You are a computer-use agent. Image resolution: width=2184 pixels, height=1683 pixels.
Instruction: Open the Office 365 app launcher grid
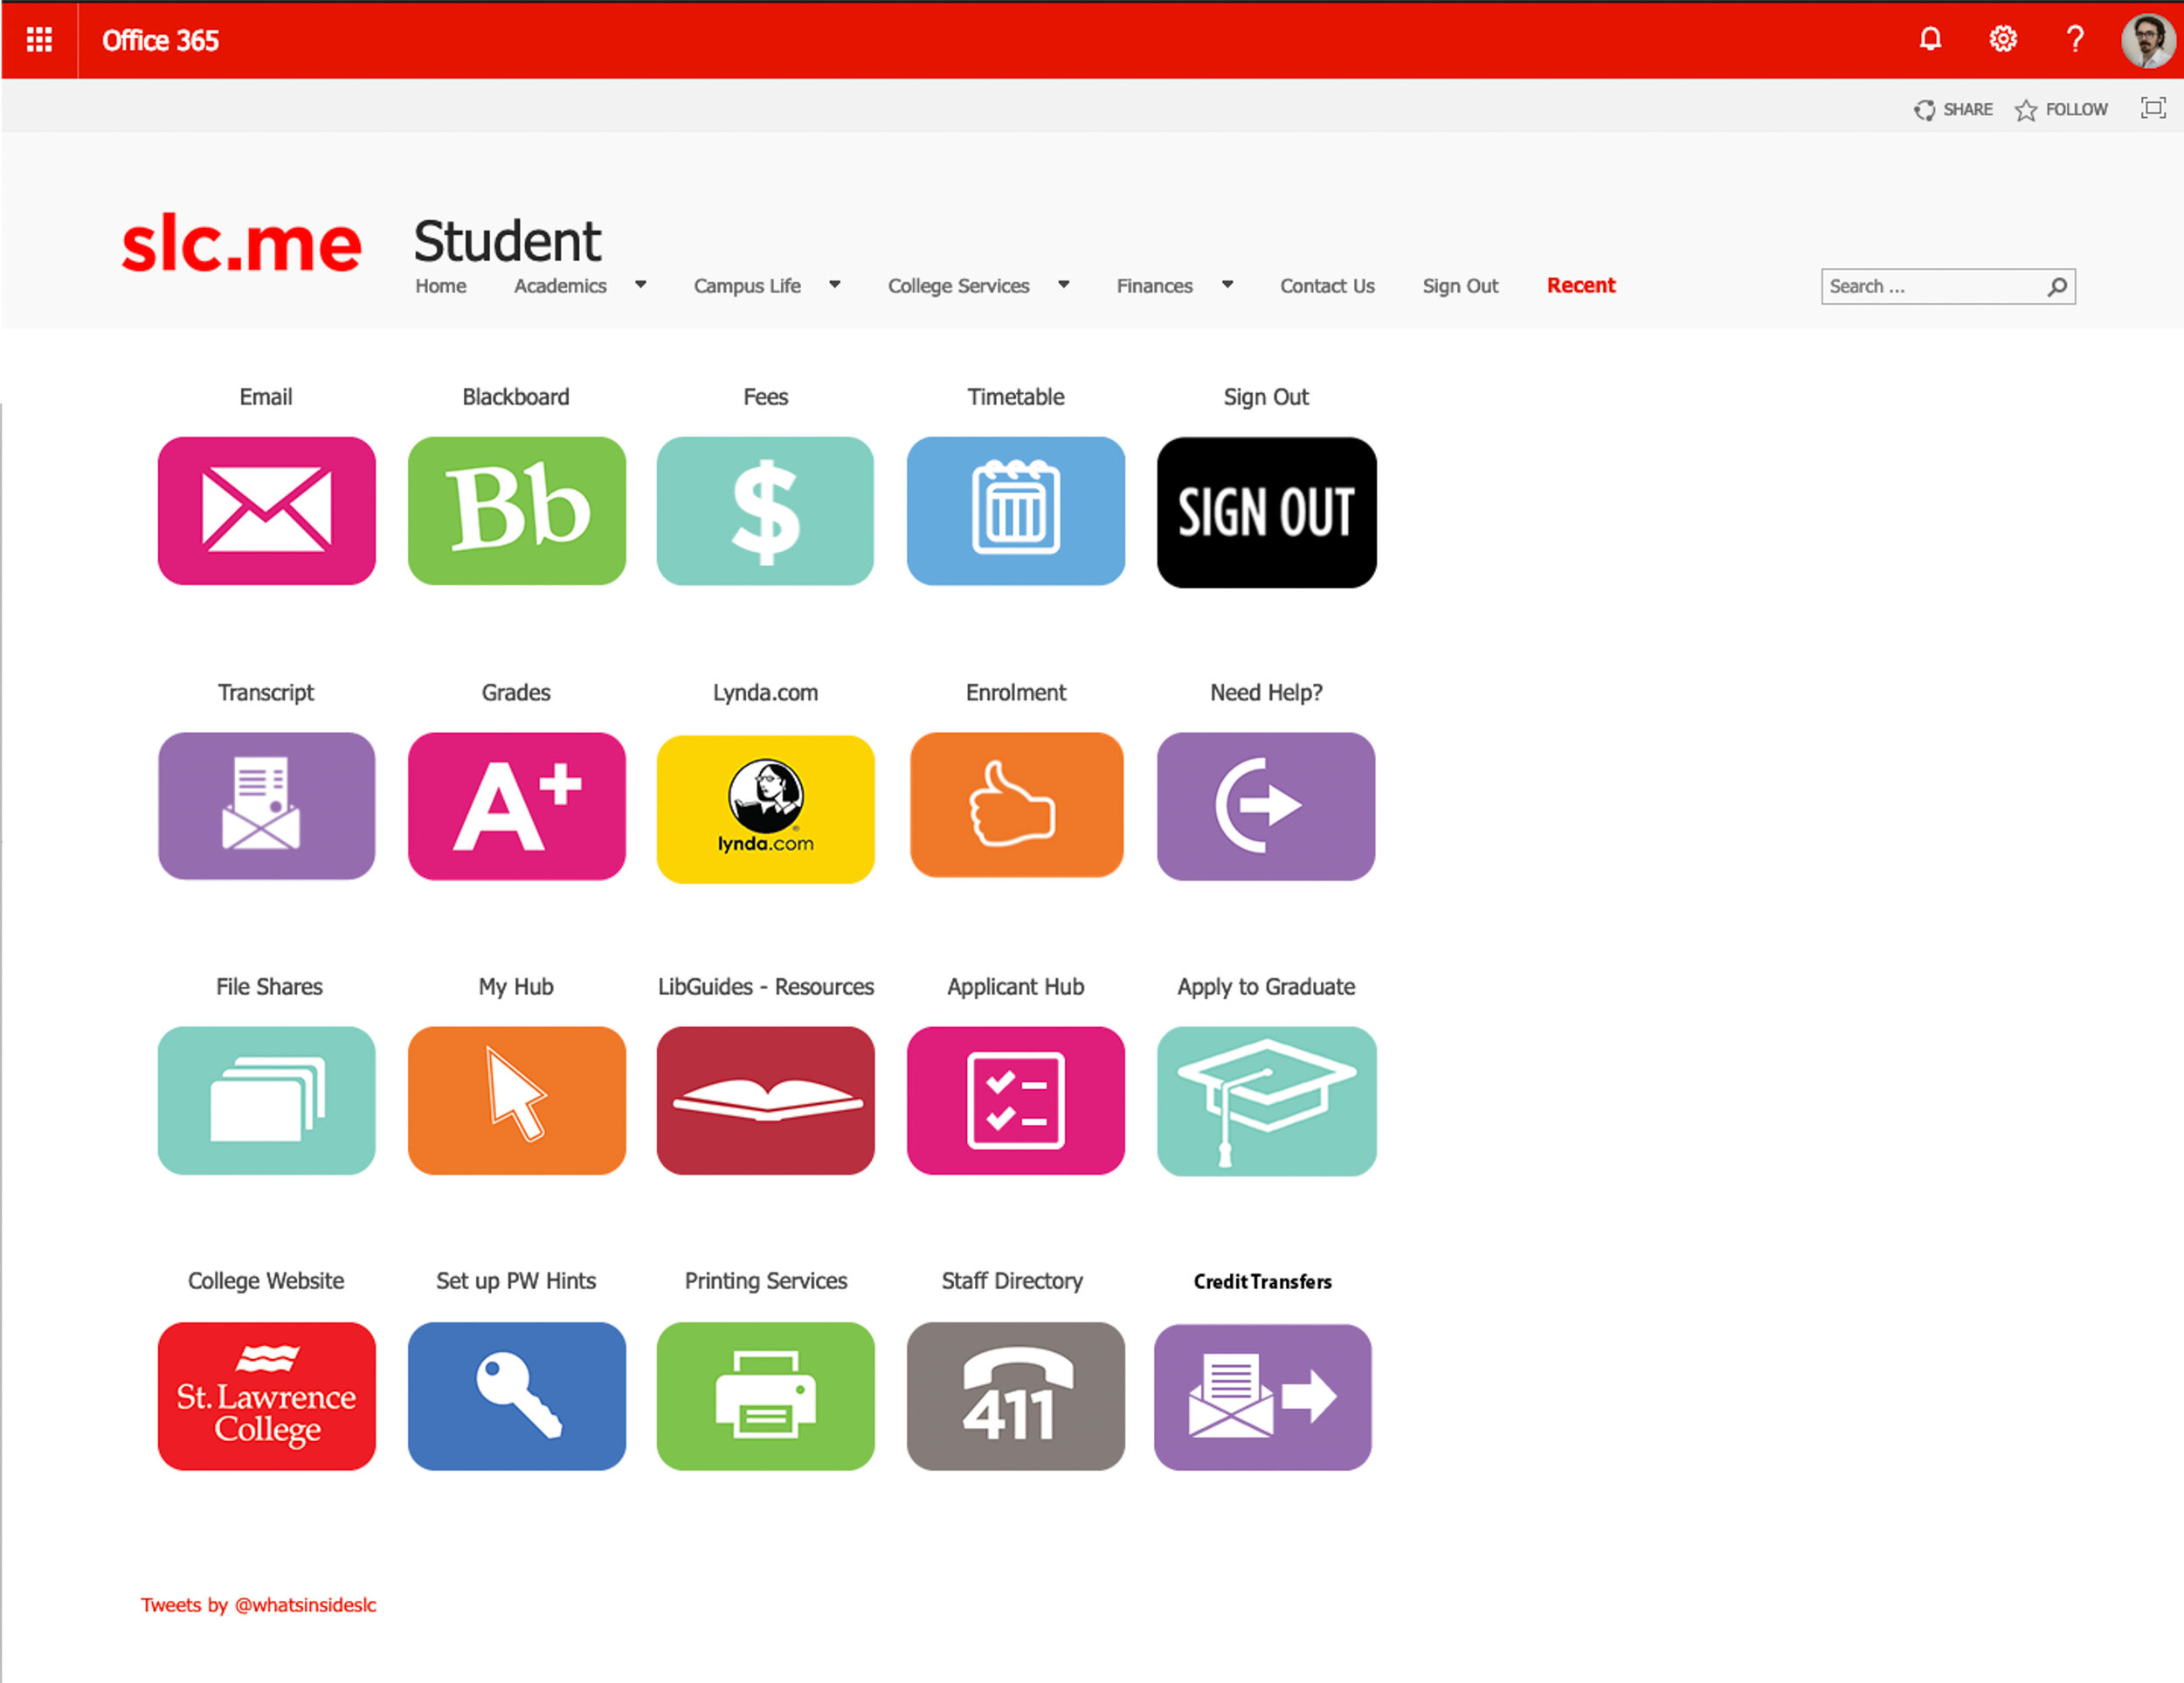click(x=39, y=40)
